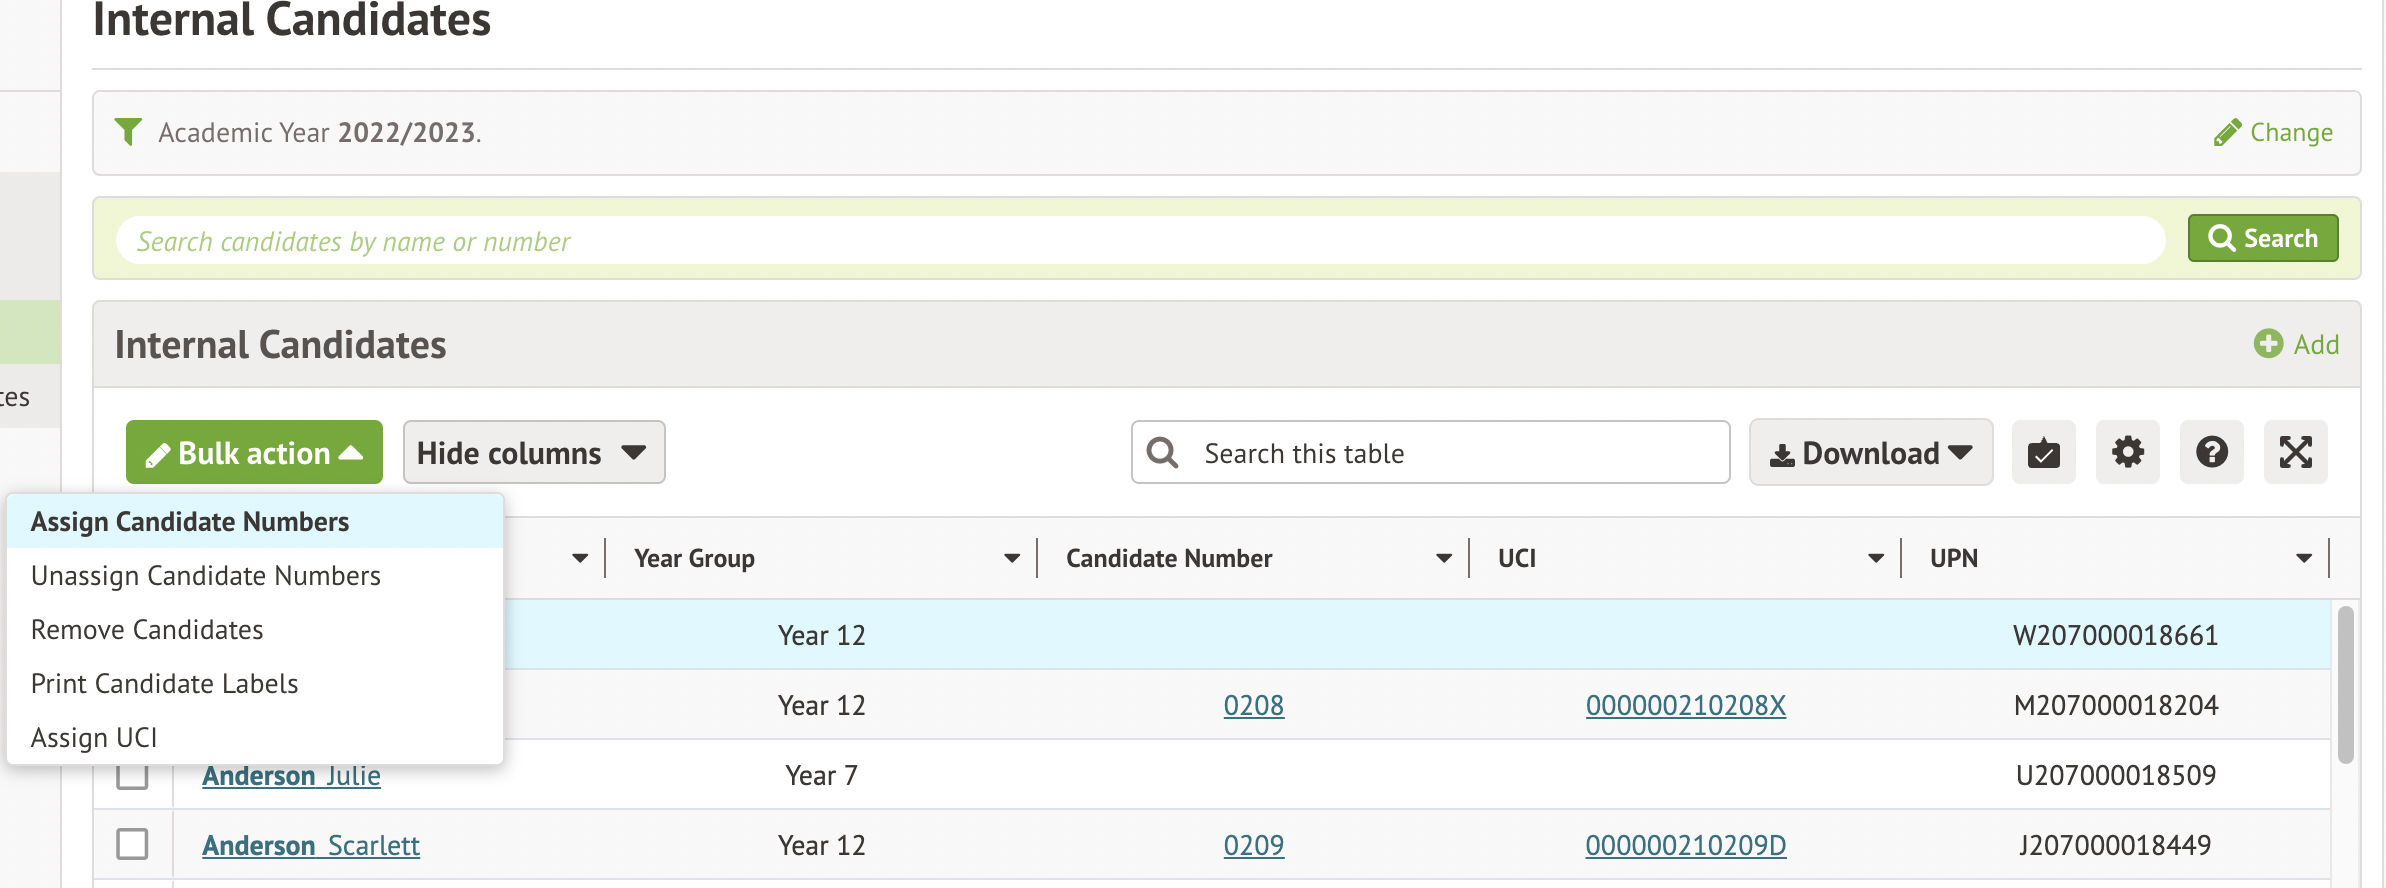The image size is (2386, 888).
Task: Open the Candidate Number column dropdown arrow
Action: [x=1443, y=558]
